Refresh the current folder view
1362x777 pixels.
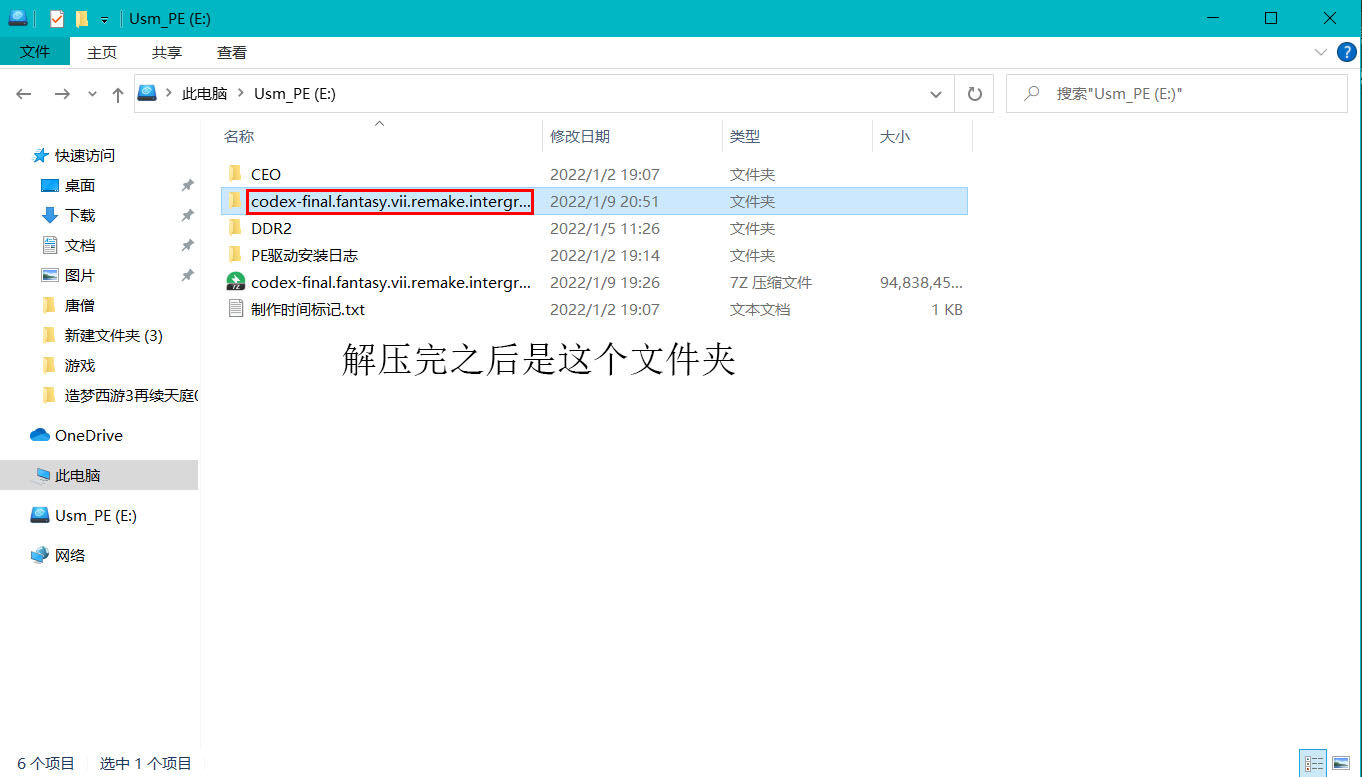(974, 94)
